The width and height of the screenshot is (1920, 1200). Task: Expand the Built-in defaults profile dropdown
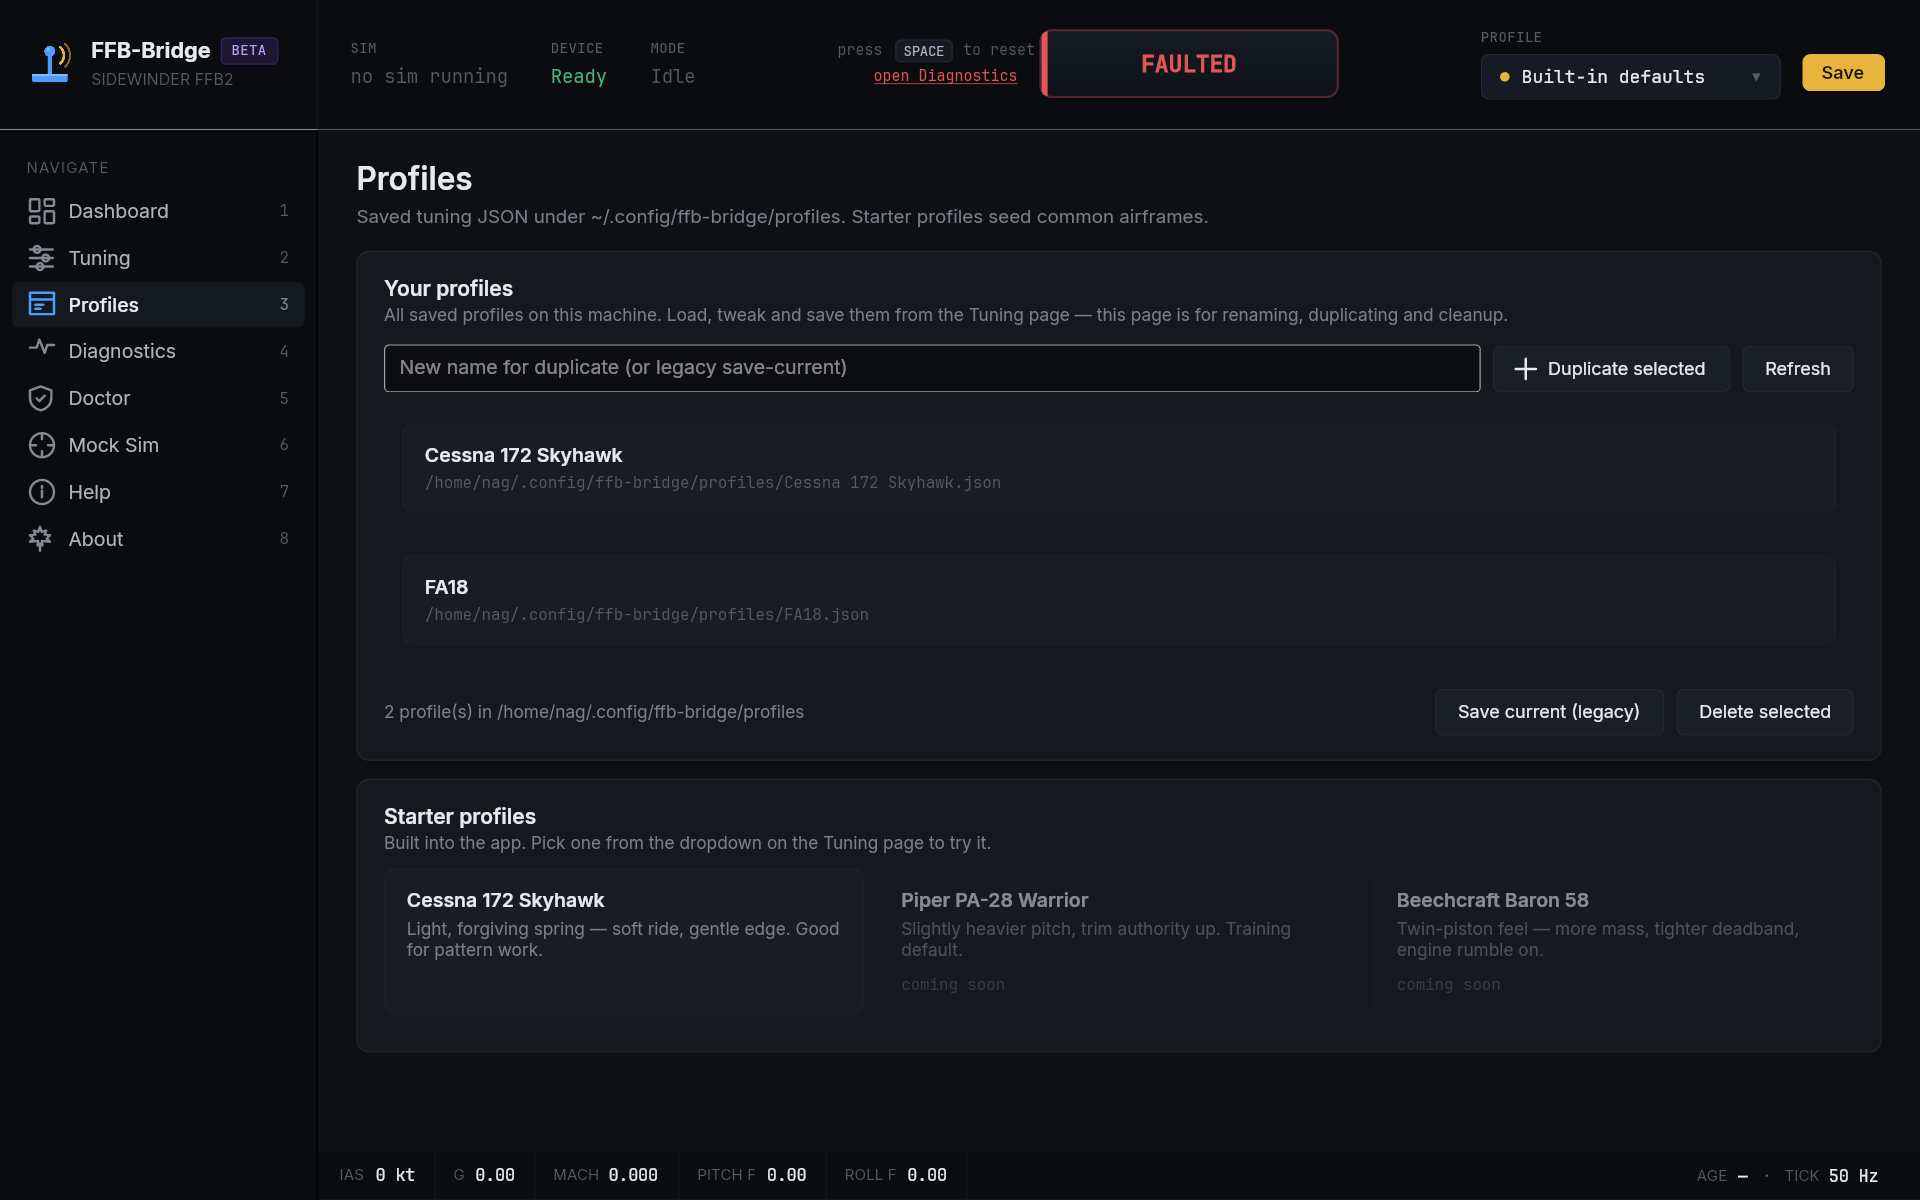[1612, 77]
